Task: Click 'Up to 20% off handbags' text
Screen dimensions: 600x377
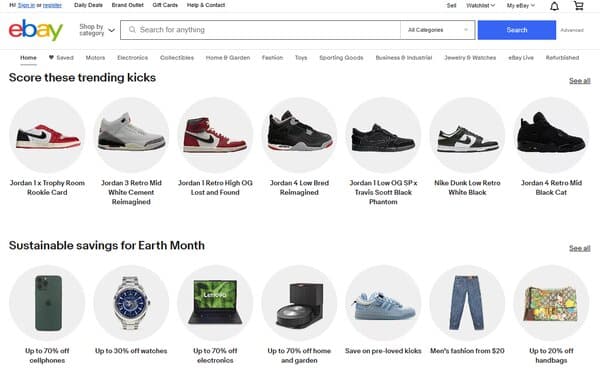Action: point(551,356)
